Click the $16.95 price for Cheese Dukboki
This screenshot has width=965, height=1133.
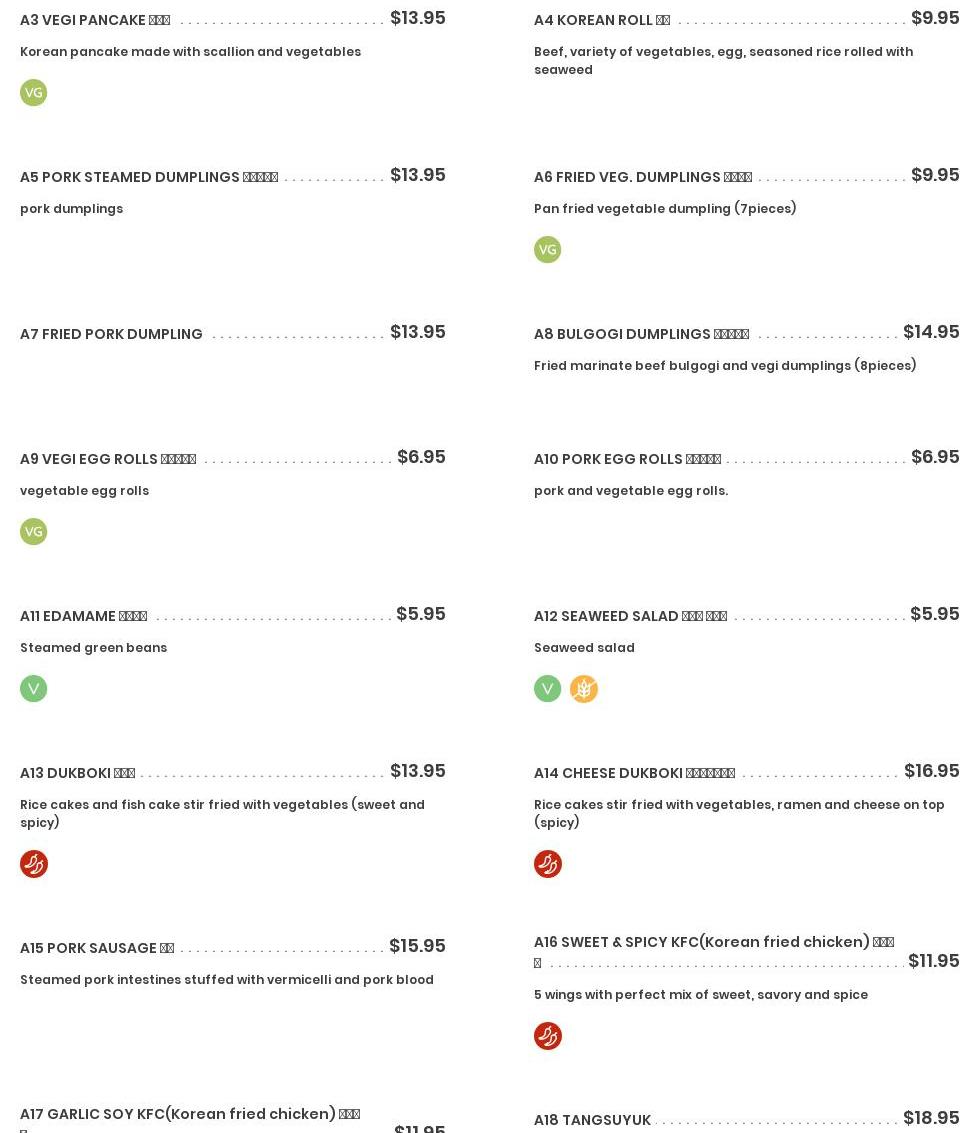pos(932,771)
